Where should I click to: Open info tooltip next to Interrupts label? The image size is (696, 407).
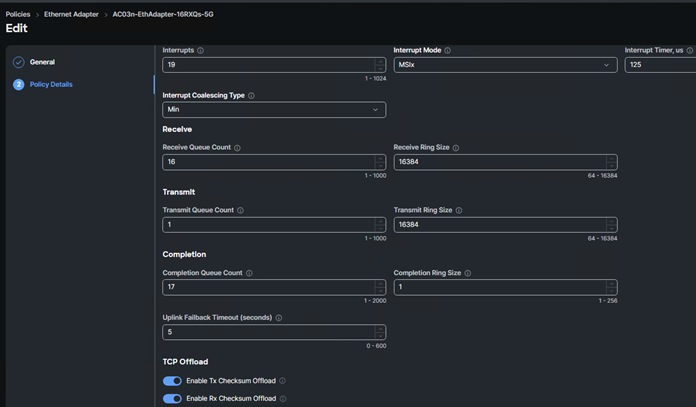[x=201, y=51]
